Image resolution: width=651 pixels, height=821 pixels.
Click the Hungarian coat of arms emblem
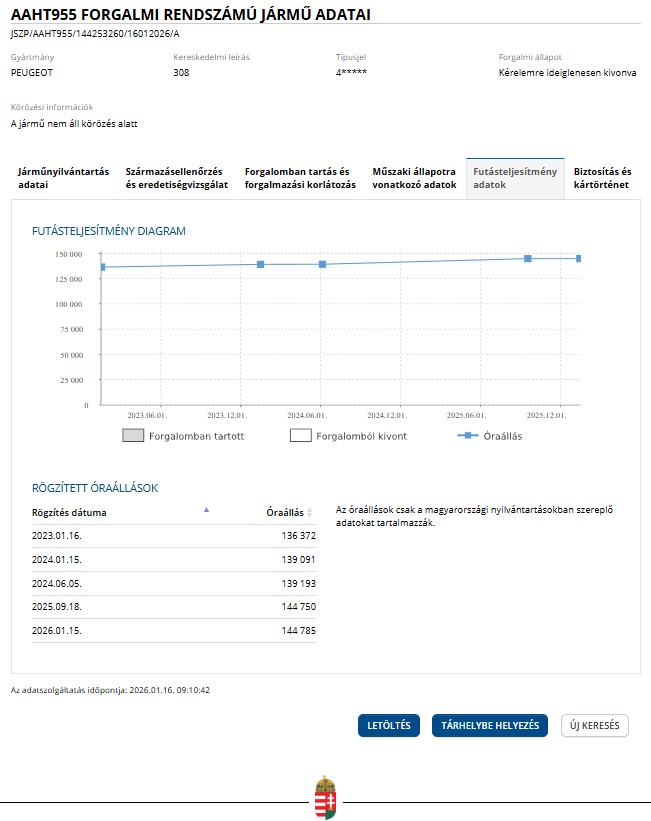coord(325,797)
